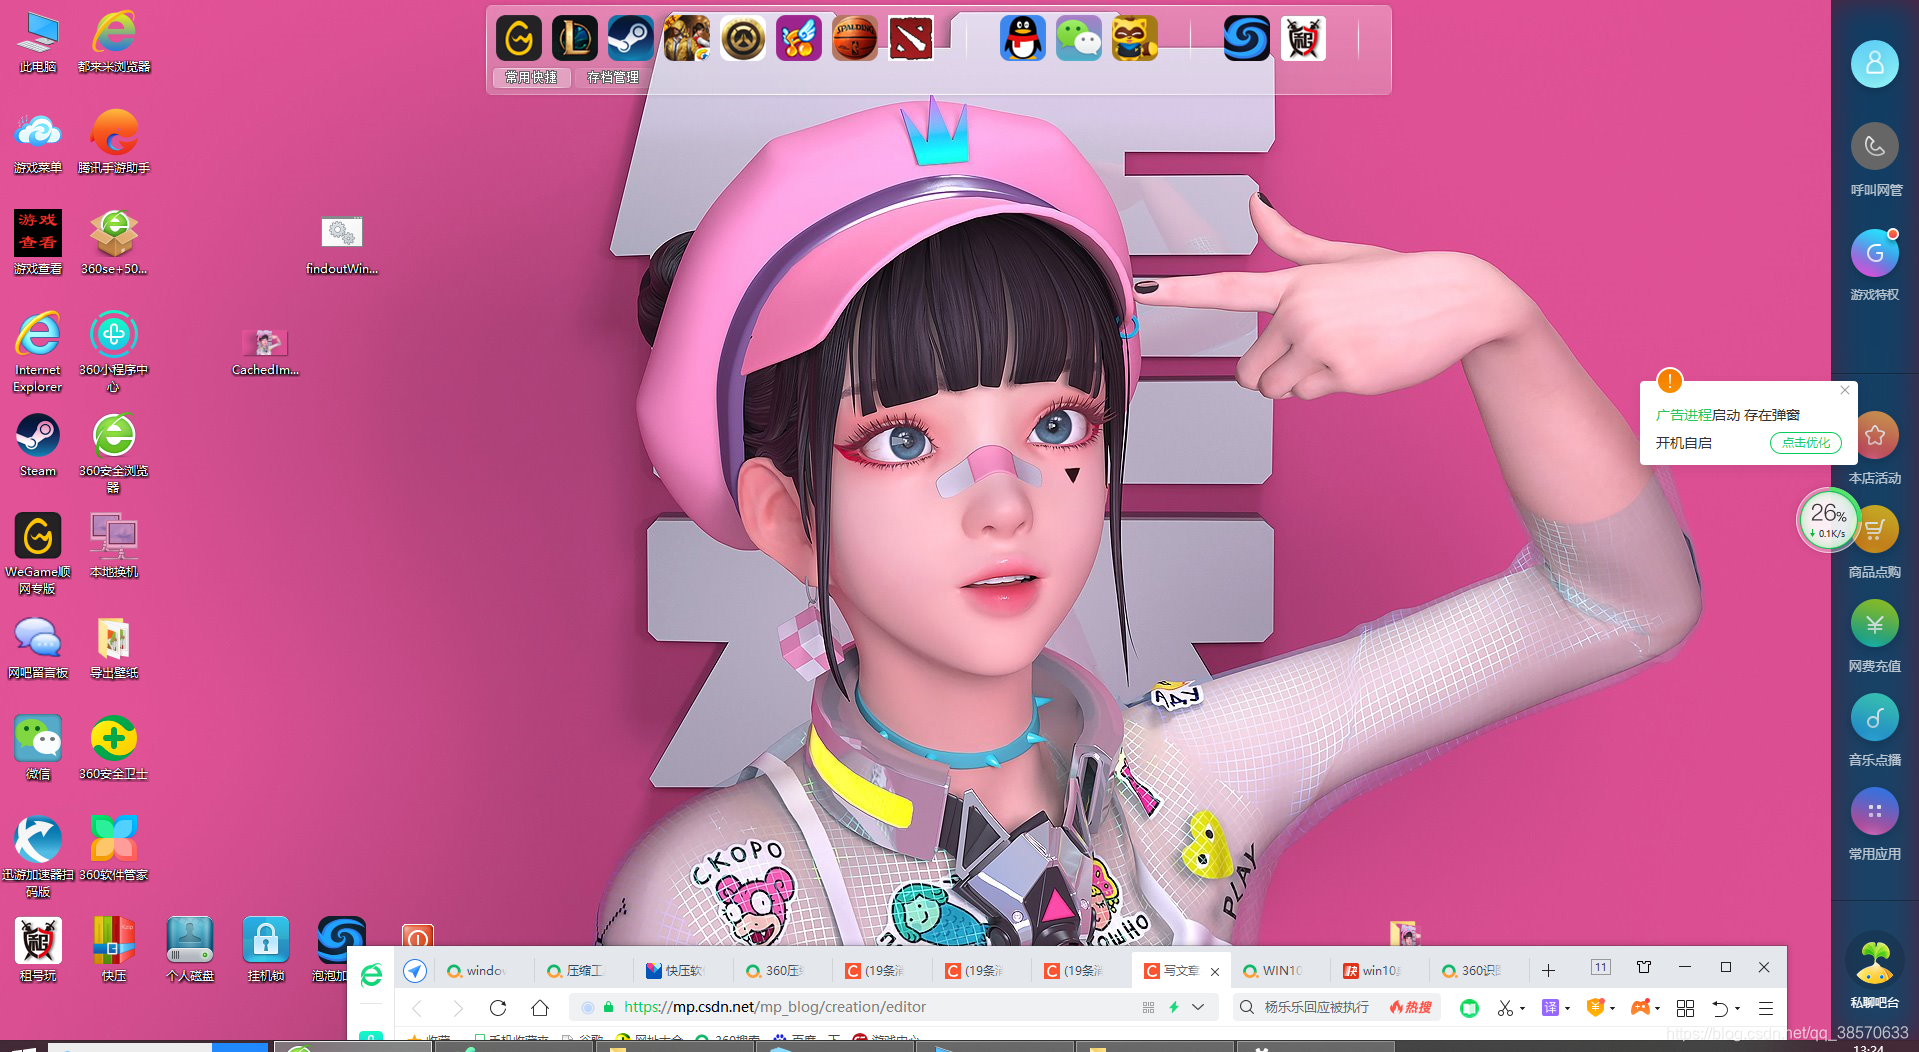The width and height of the screenshot is (1919, 1052).
Task: Open 游戏特权 in right sidebar
Action: pos(1875,265)
